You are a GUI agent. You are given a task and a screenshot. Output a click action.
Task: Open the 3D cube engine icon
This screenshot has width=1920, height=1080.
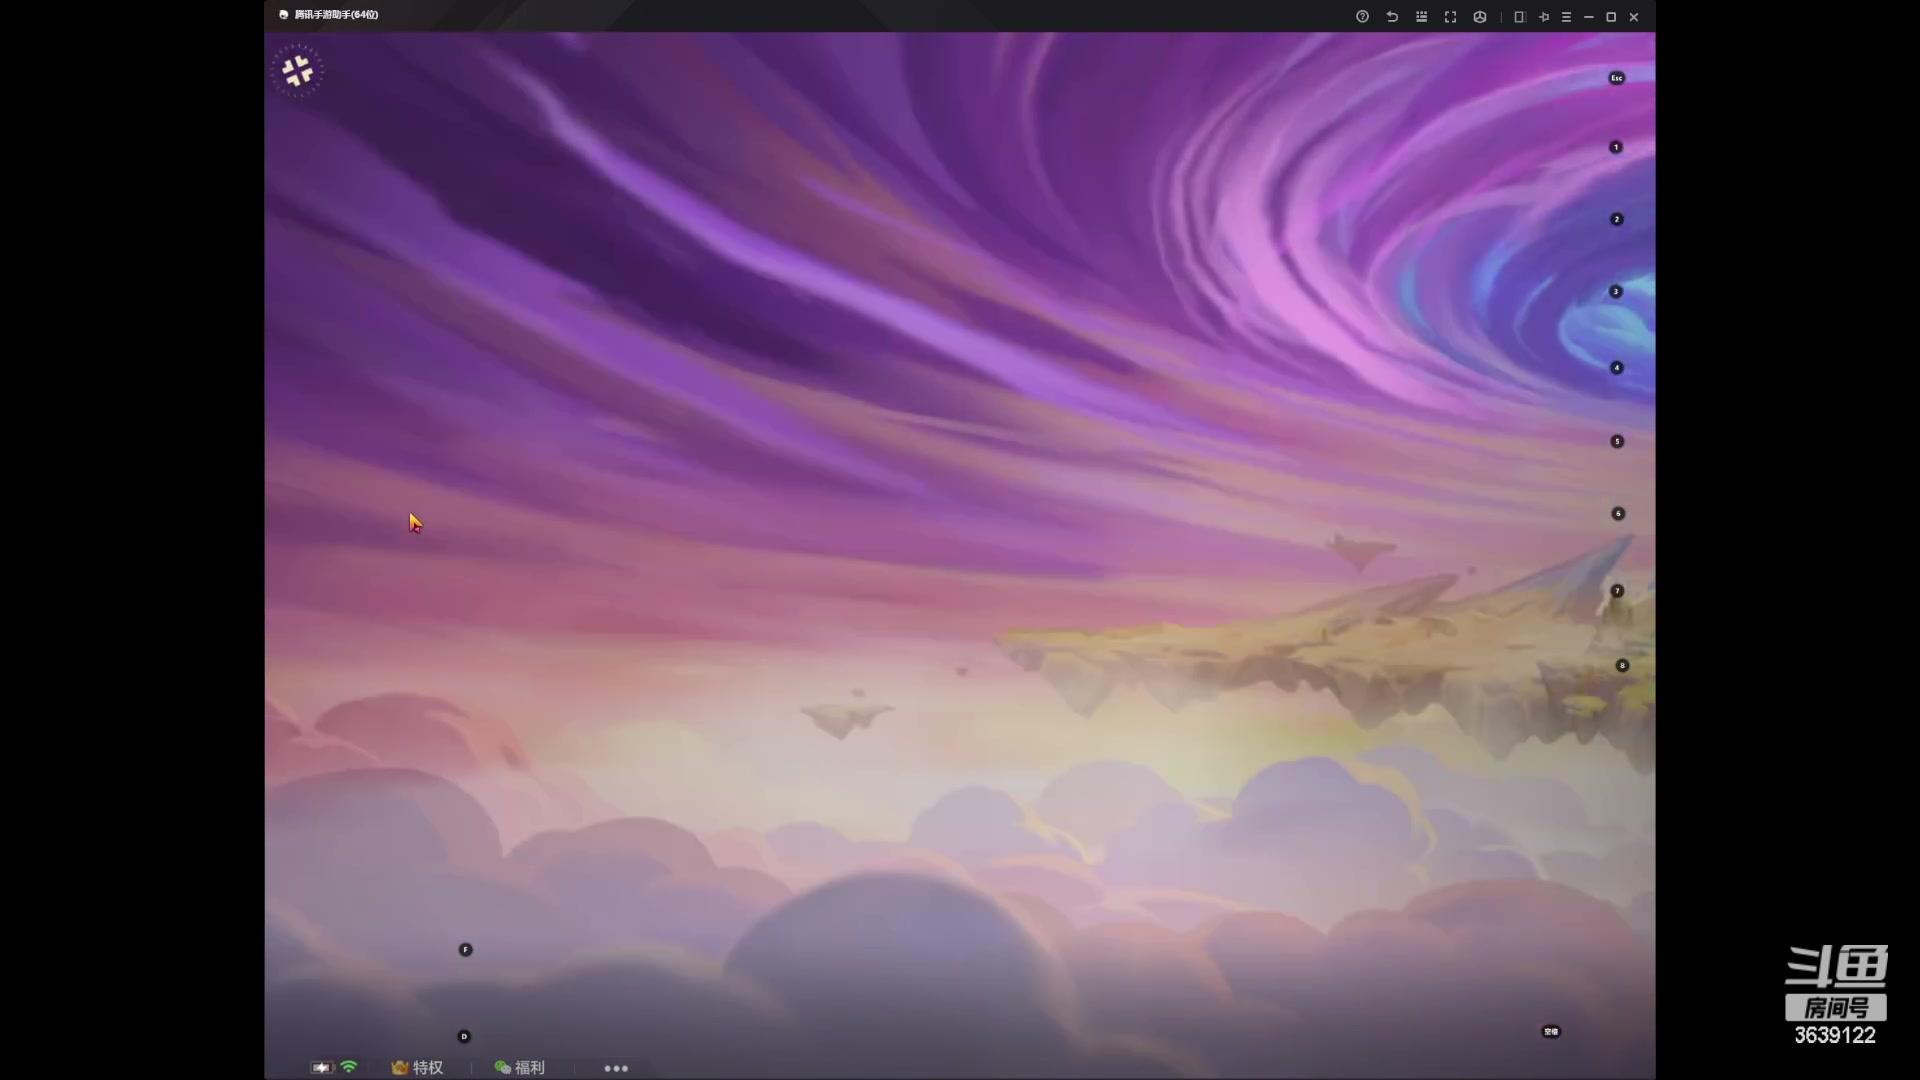coord(1480,17)
